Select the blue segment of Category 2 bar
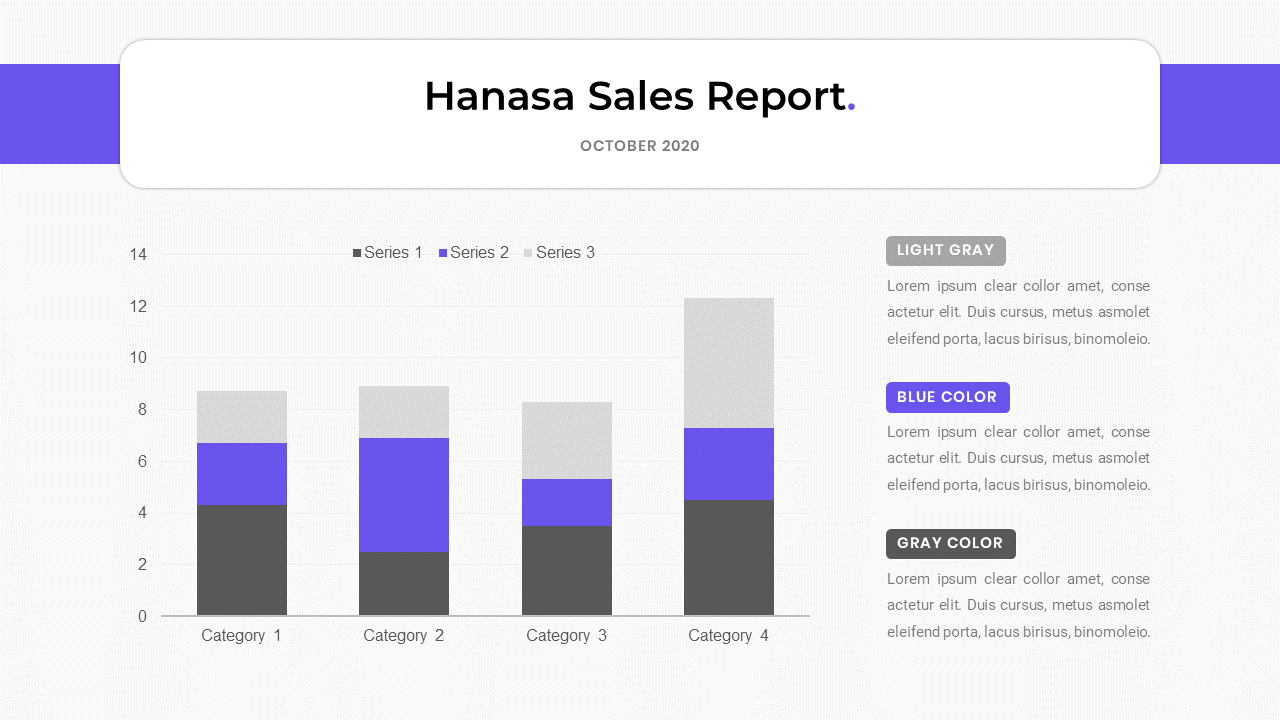This screenshot has height=720, width=1280. (x=404, y=494)
